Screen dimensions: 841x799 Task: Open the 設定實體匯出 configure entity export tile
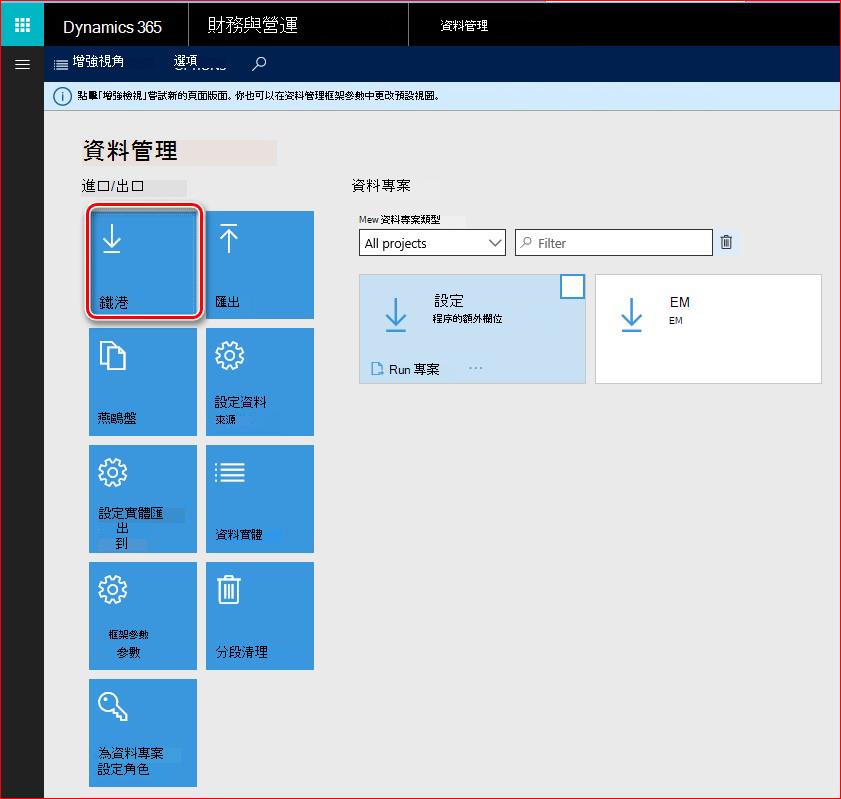click(x=143, y=499)
